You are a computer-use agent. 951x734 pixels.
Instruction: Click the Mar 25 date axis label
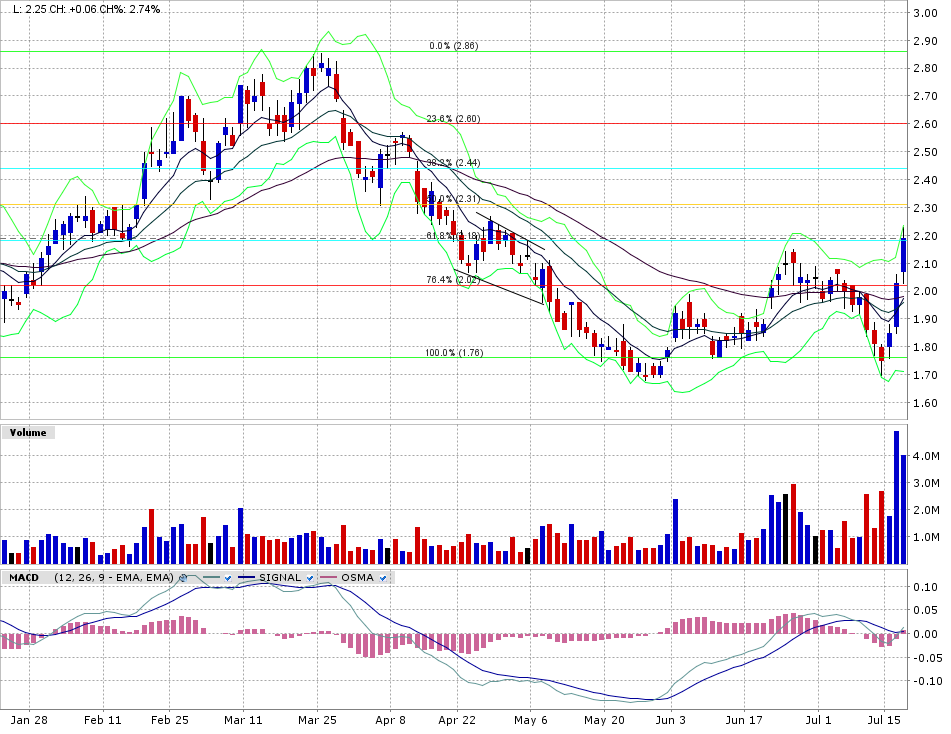pos(318,719)
